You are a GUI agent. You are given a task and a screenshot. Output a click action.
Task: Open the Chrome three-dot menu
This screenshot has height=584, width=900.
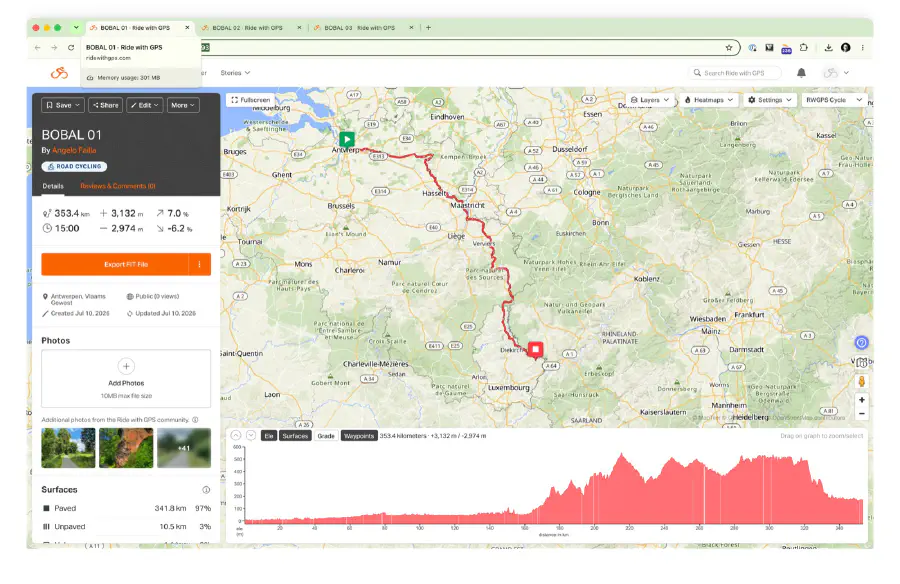coord(863,48)
